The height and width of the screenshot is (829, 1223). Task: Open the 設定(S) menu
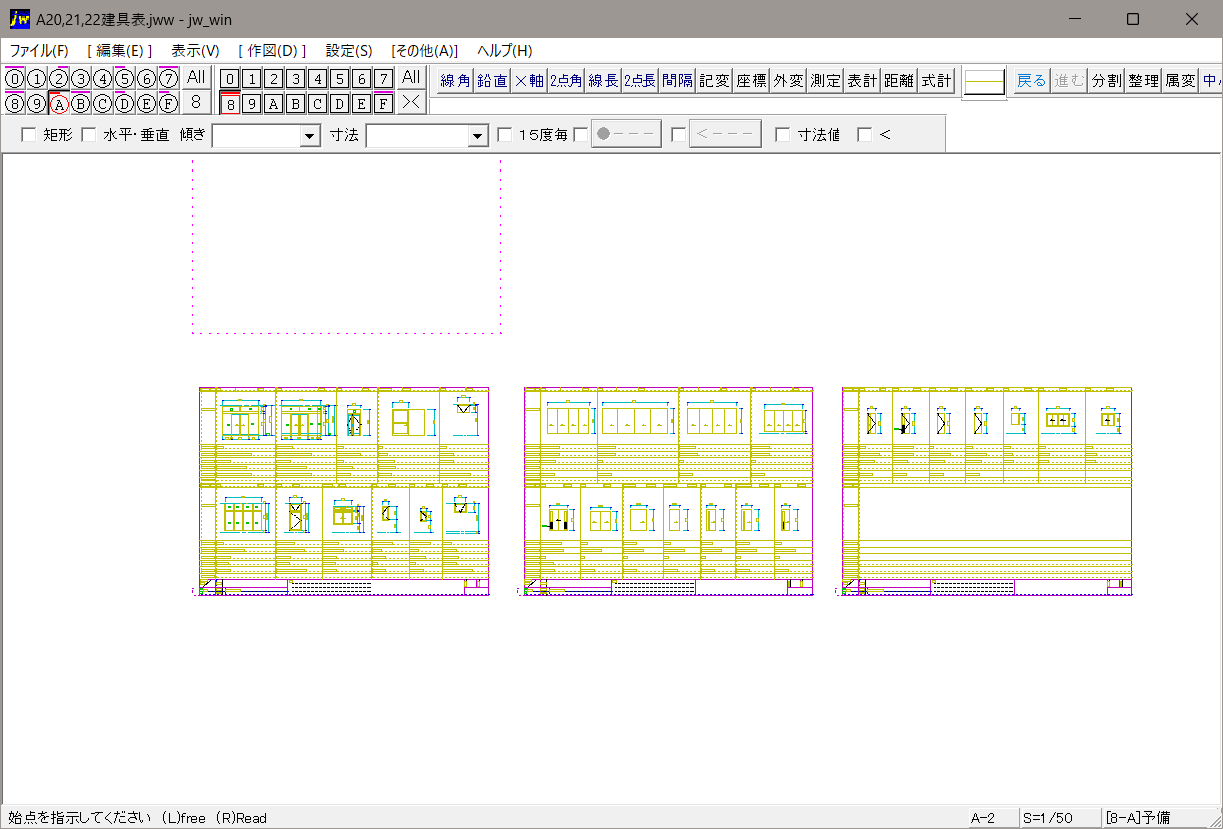tap(348, 51)
